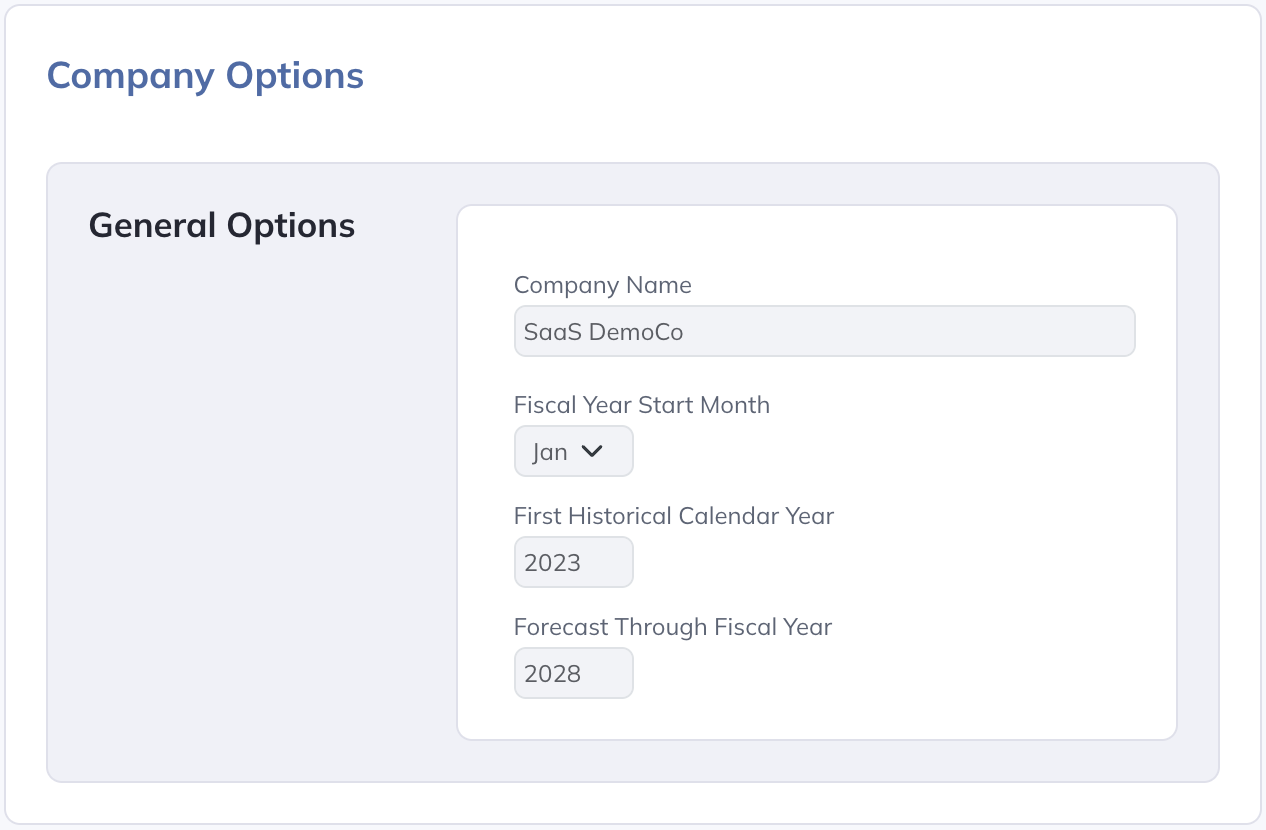Select the Jan month value text
The height and width of the screenshot is (830, 1266).
coord(550,452)
